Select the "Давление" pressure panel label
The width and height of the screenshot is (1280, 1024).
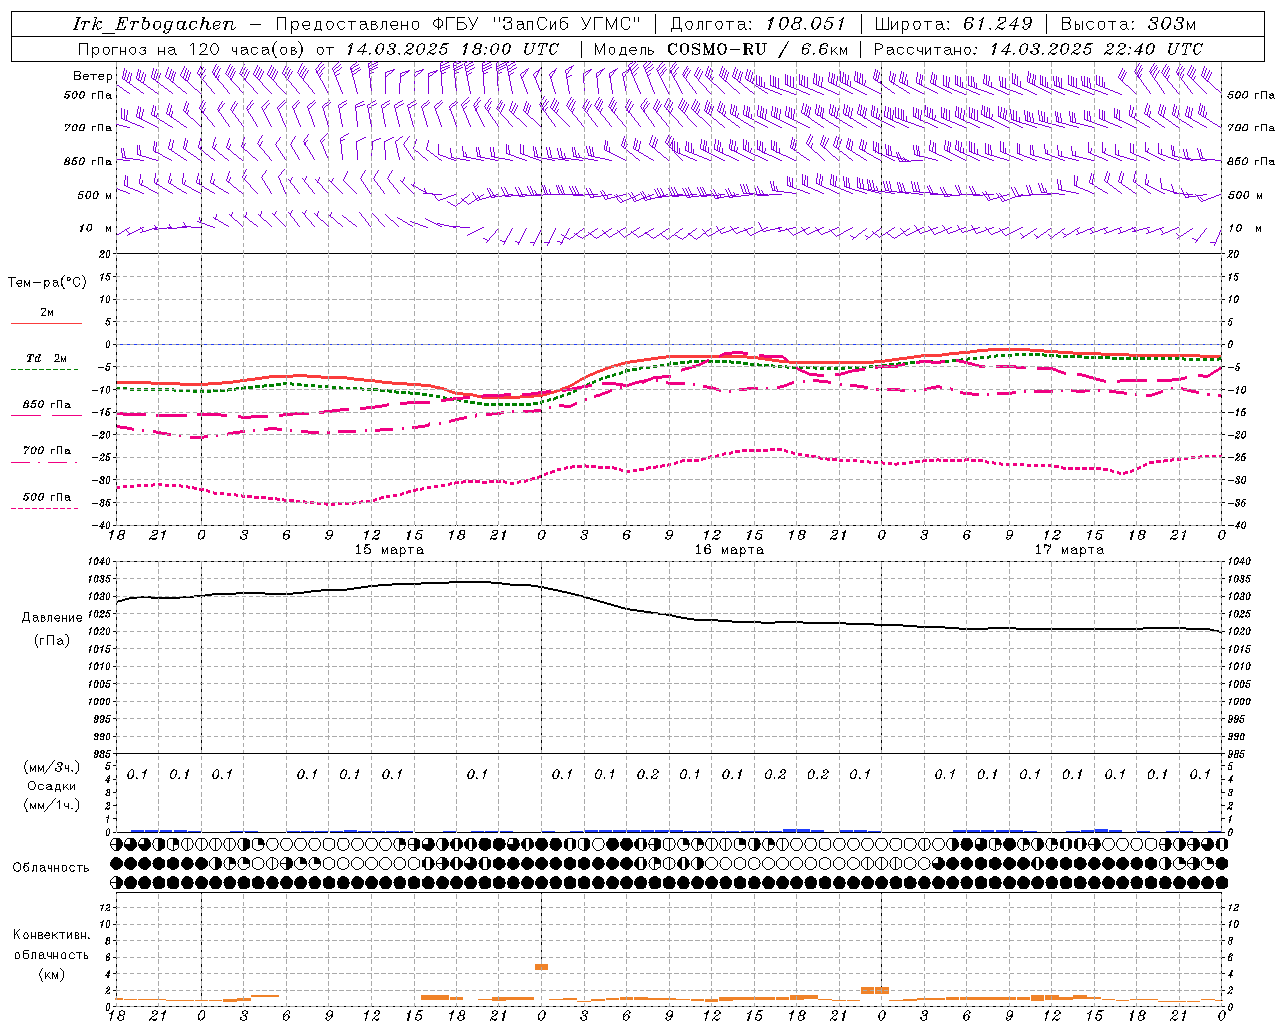click(x=52, y=618)
